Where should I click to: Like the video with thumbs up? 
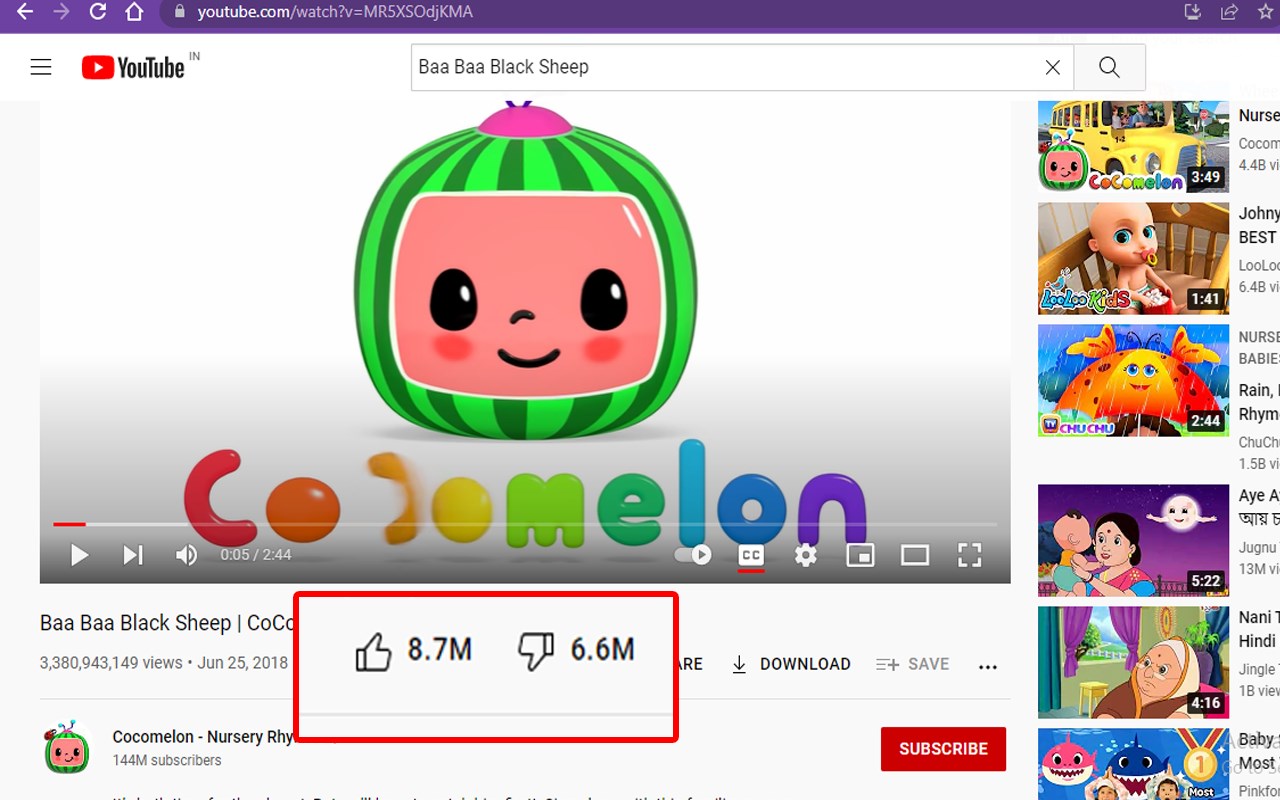pos(373,653)
